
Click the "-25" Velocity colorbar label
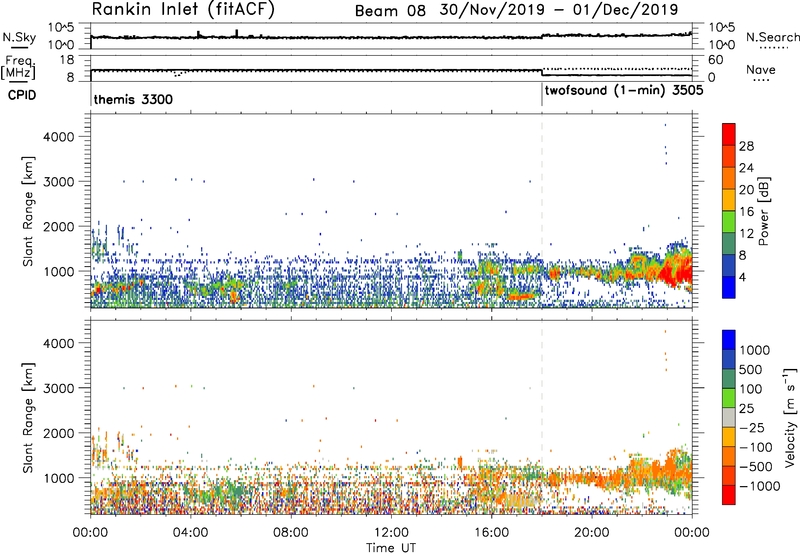(750, 427)
